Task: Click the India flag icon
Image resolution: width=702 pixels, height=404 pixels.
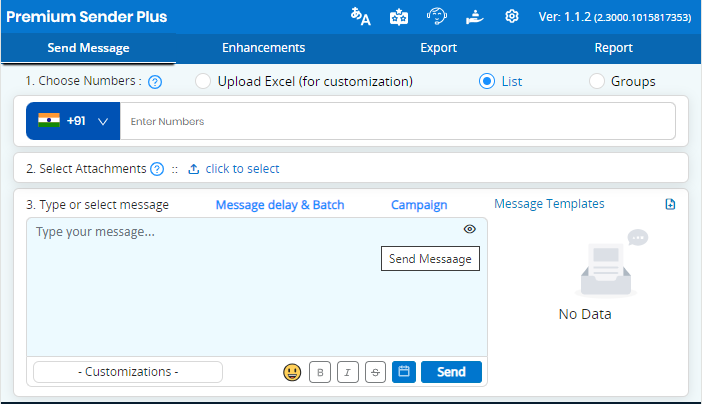Action: [49, 120]
